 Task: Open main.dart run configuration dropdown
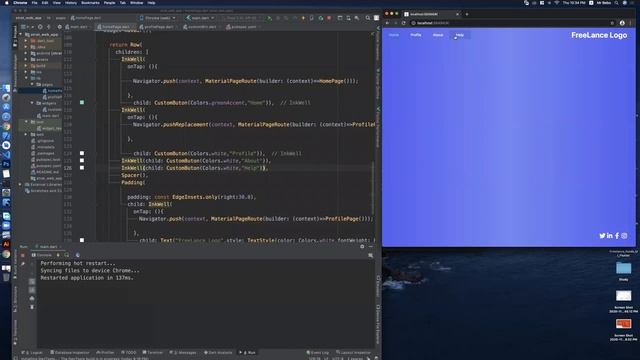[x=200, y=18]
